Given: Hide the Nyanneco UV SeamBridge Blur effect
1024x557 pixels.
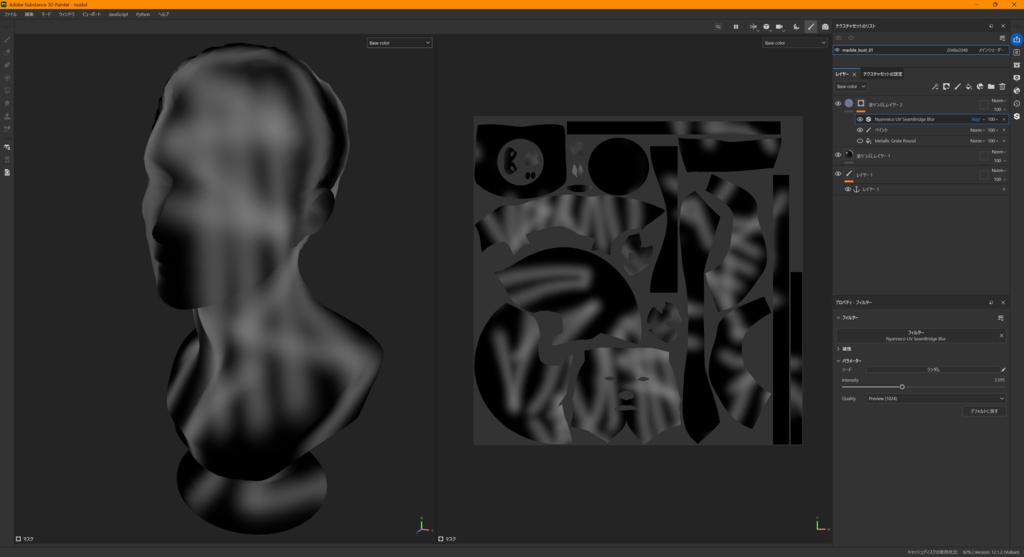Looking at the screenshot, I should [859, 119].
